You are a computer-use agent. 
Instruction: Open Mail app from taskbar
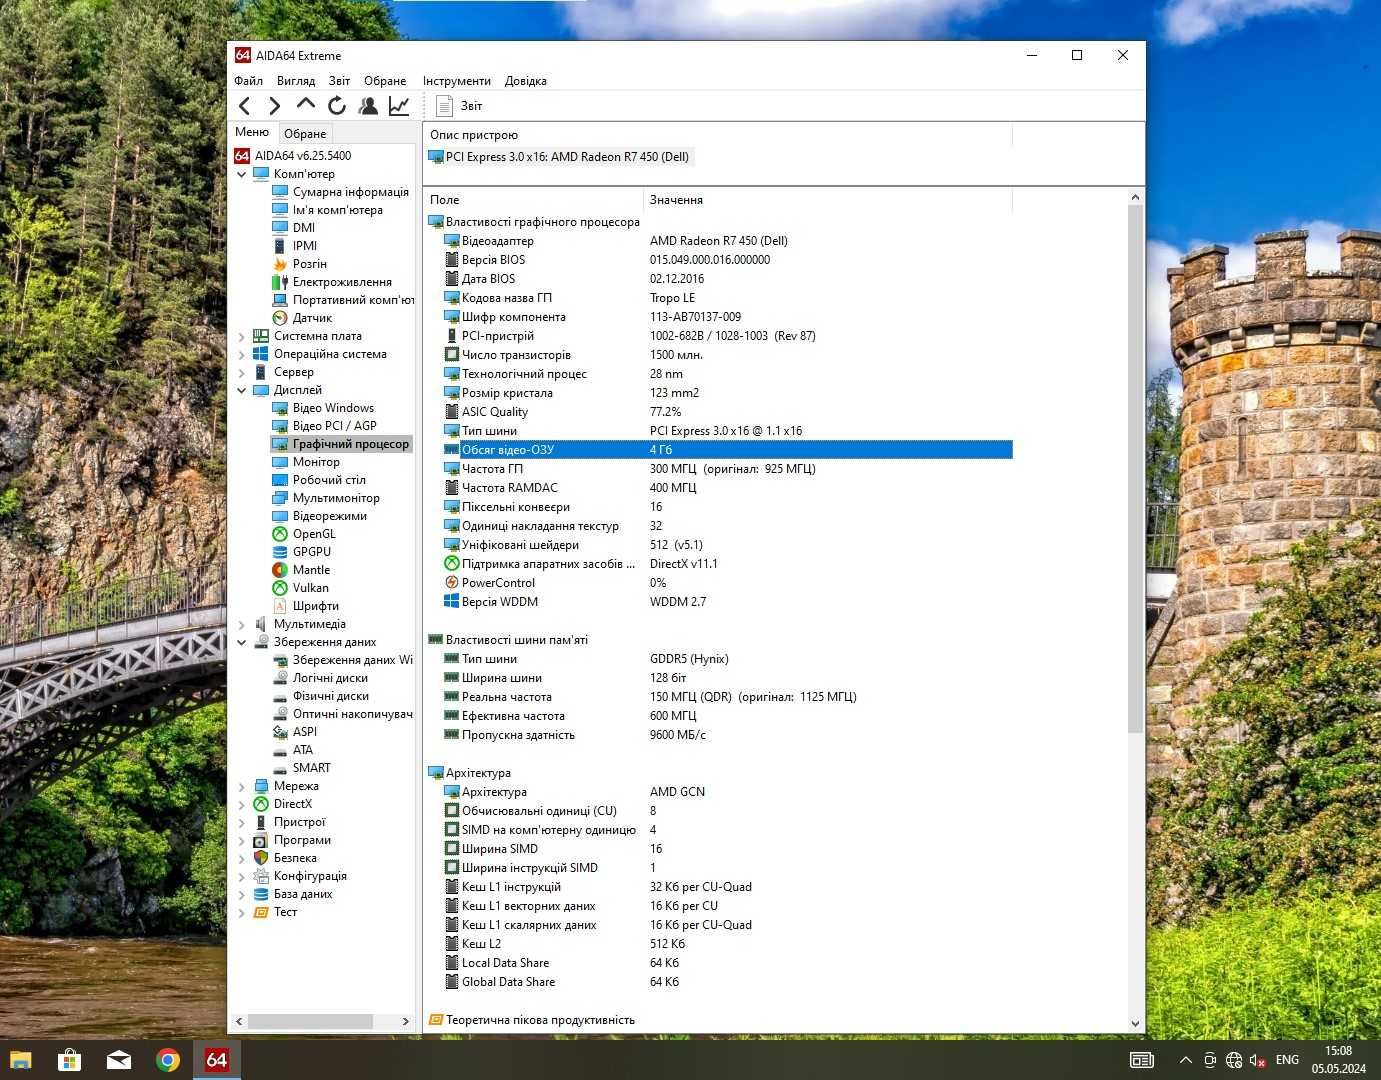click(118, 1060)
